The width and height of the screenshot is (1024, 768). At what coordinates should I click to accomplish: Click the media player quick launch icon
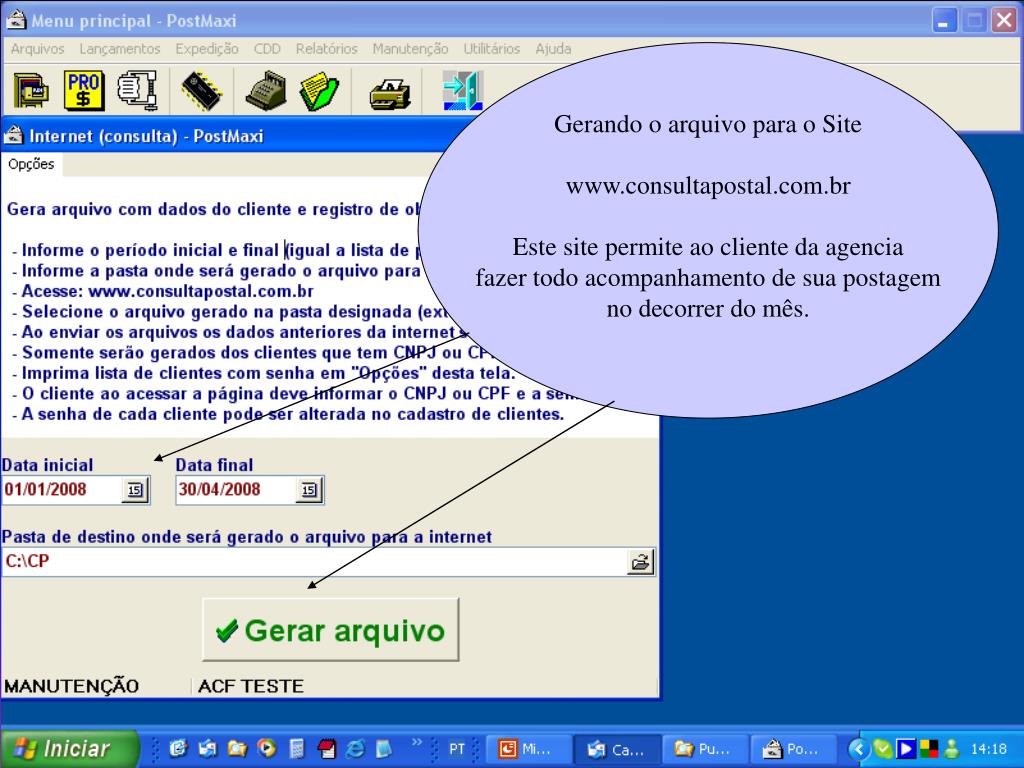pyautogui.click(x=266, y=748)
